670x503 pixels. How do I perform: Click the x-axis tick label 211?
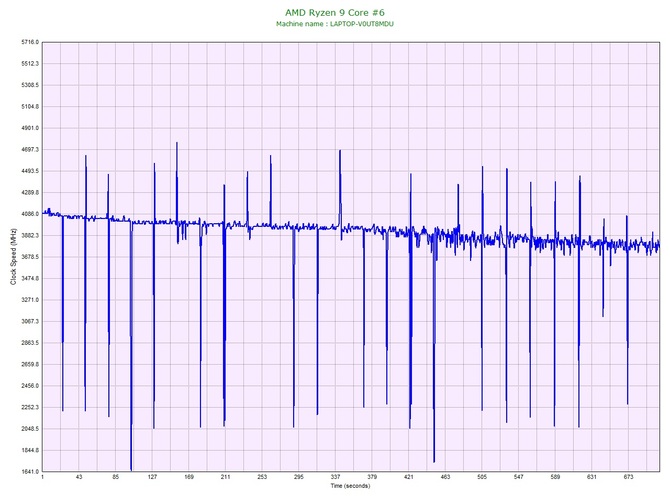(x=226, y=477)
